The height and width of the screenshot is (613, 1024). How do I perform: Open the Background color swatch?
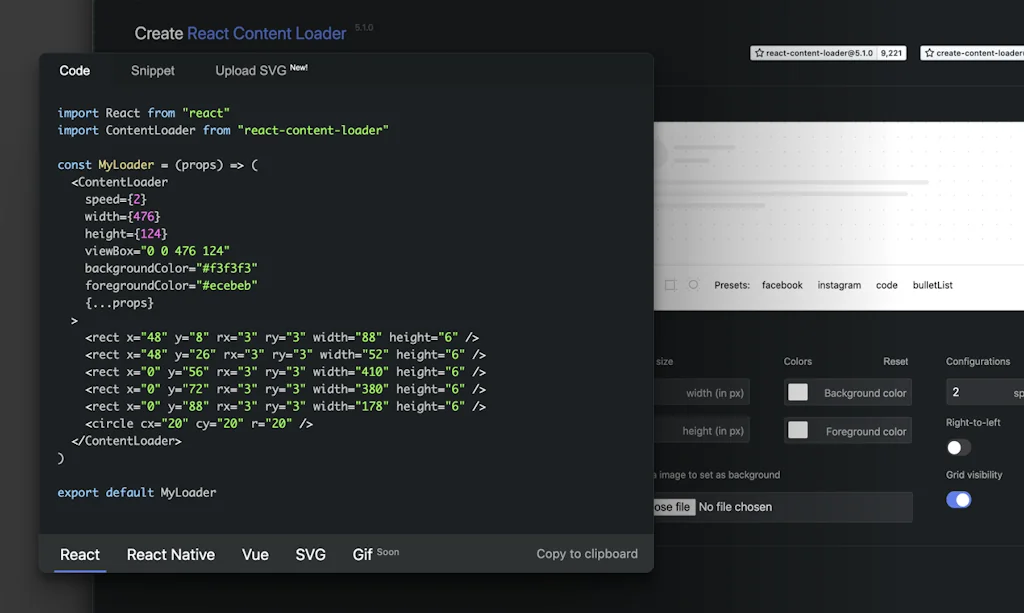798,392
